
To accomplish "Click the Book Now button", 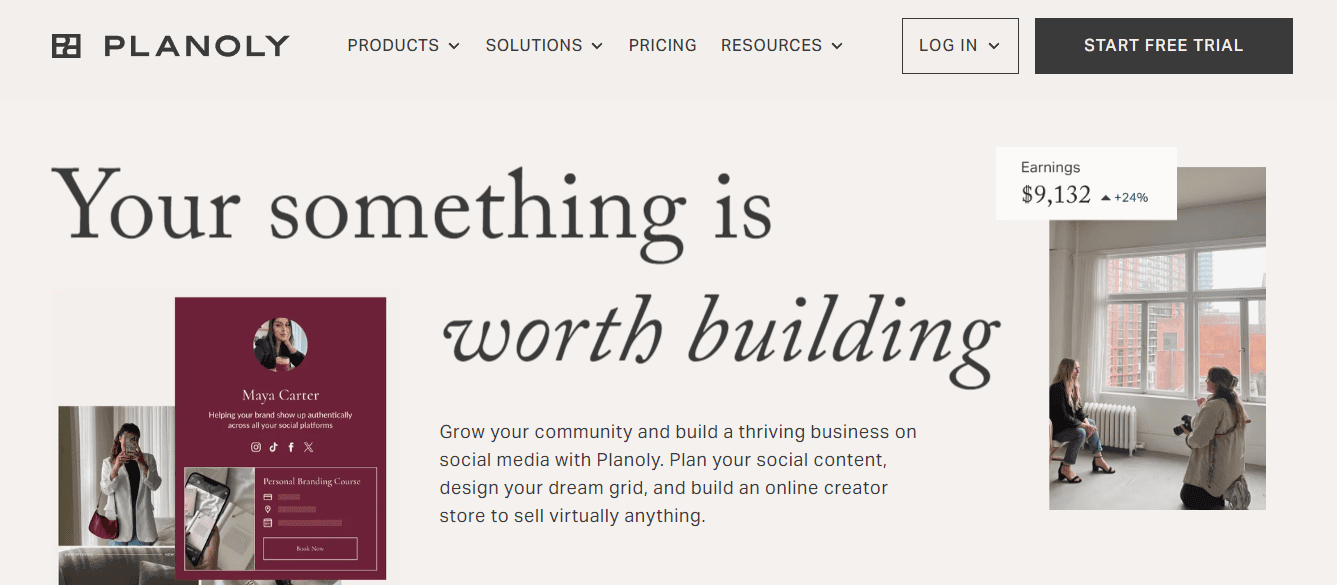I will tap(310, 548).
